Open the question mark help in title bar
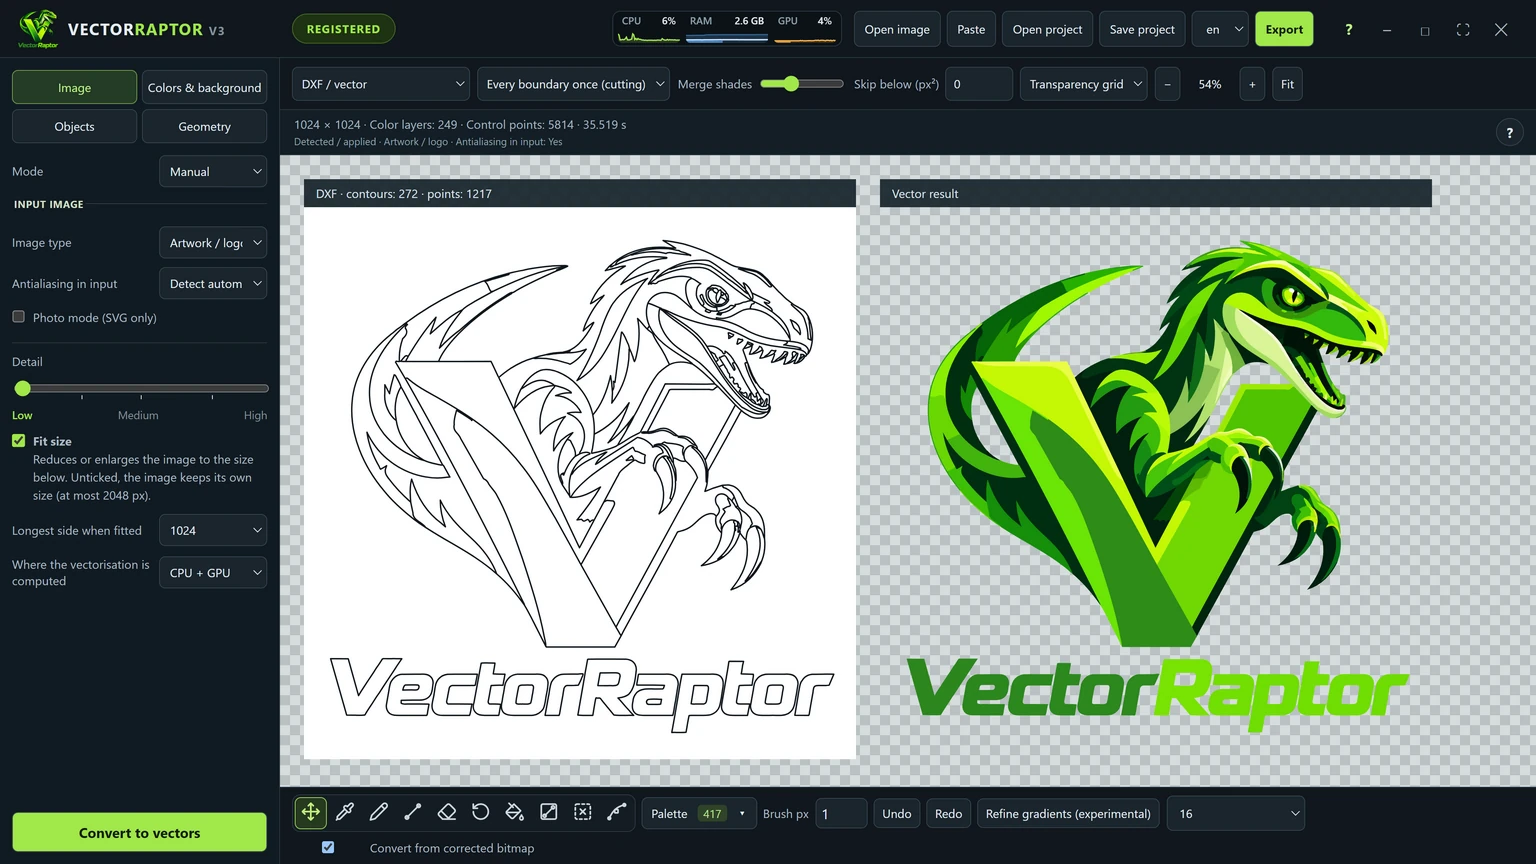Viewport: 1536px width, 864px height. (1348, 30)
